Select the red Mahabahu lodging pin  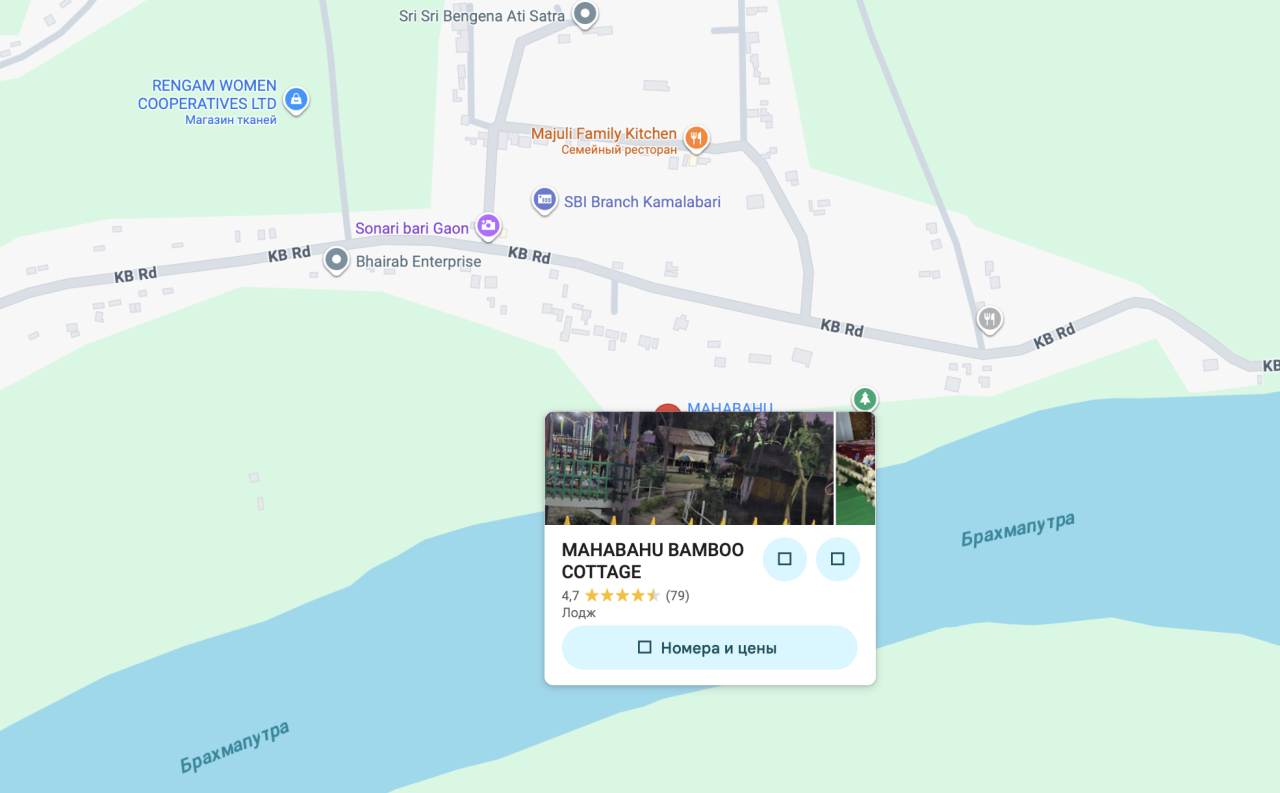point(667,408)
